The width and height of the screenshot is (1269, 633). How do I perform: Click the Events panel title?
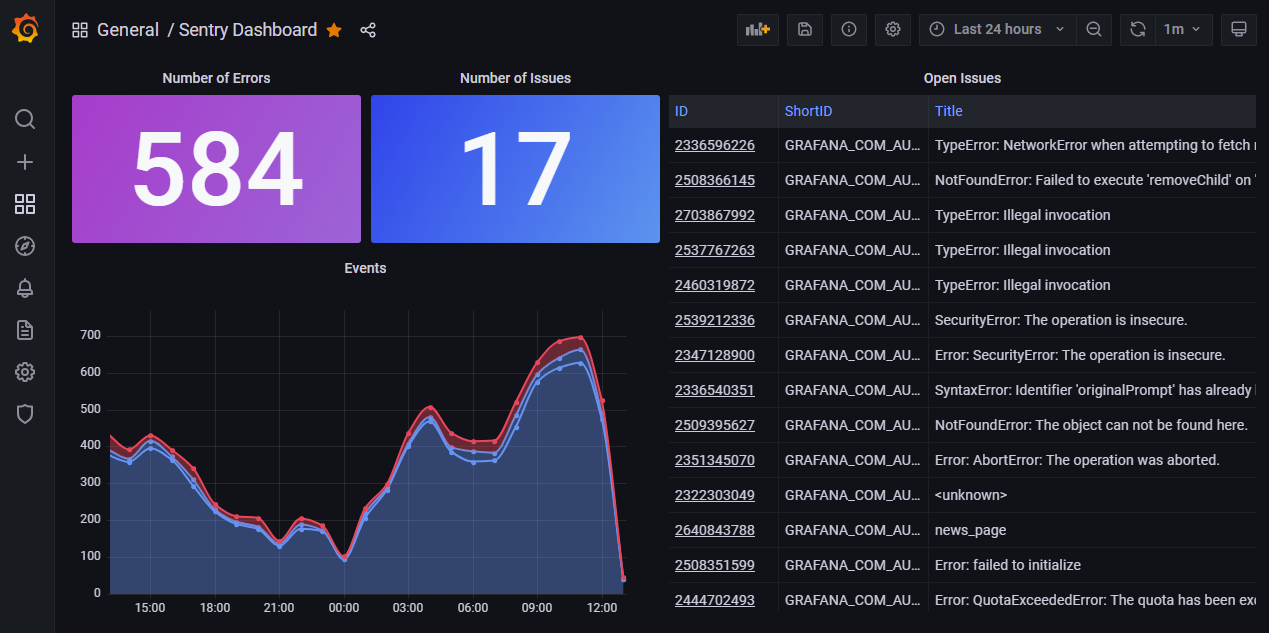(x=365, y=268)
